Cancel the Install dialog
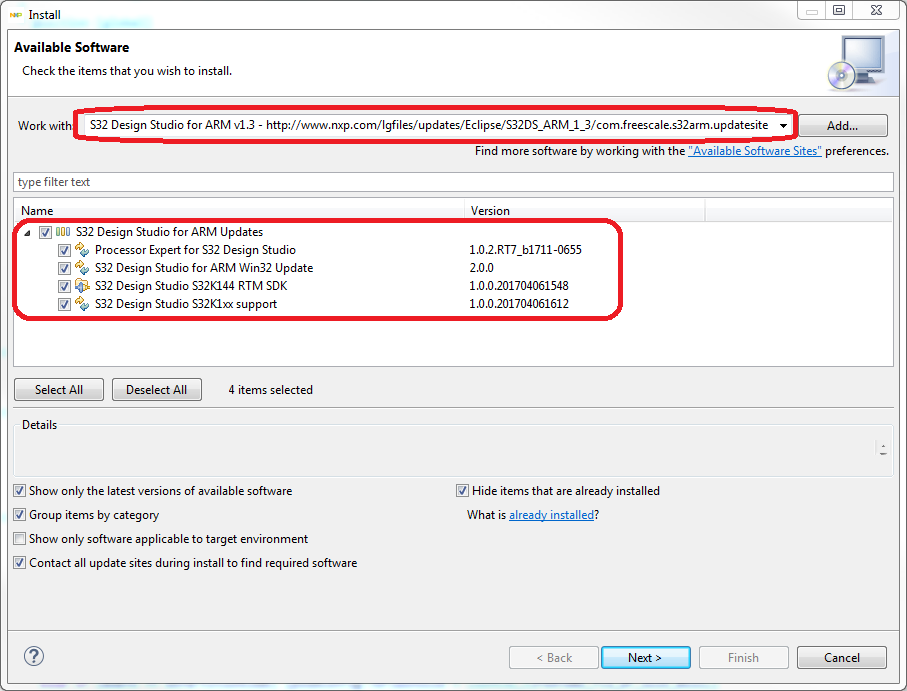This screenshot has height=691, width=907. pos(842,657)
